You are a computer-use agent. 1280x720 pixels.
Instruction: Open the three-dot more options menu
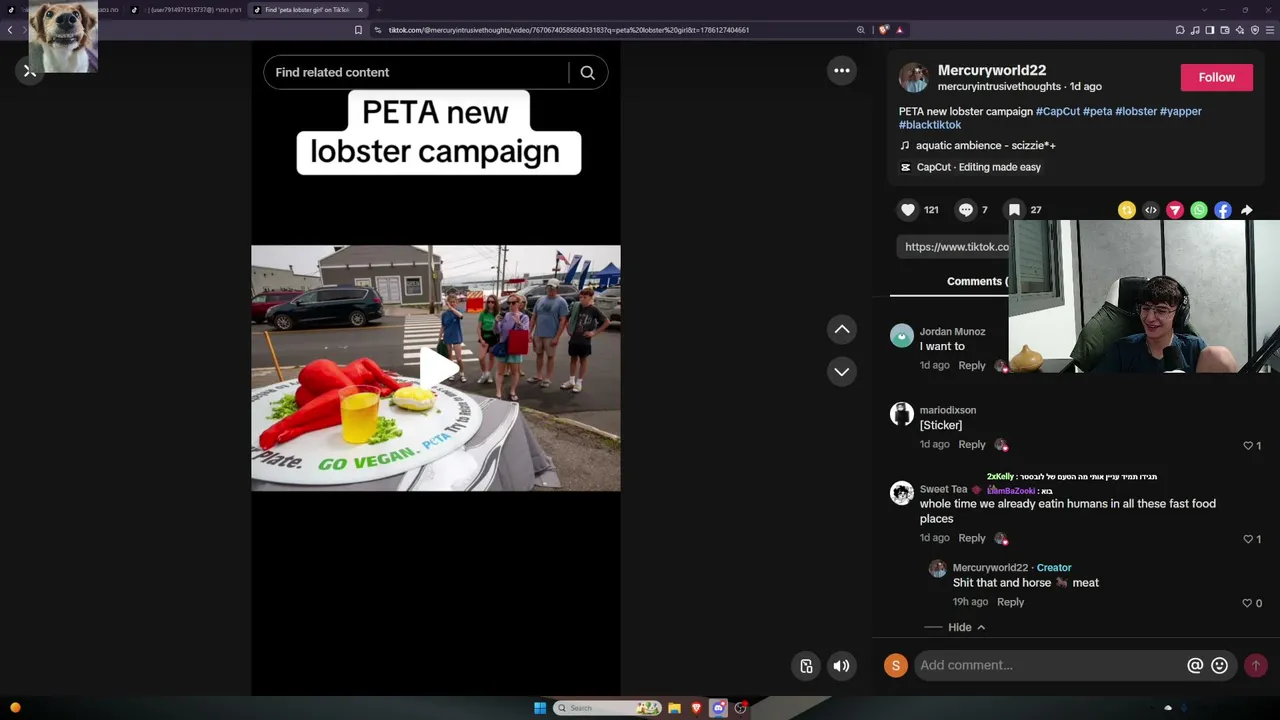(x=842, y=70)
